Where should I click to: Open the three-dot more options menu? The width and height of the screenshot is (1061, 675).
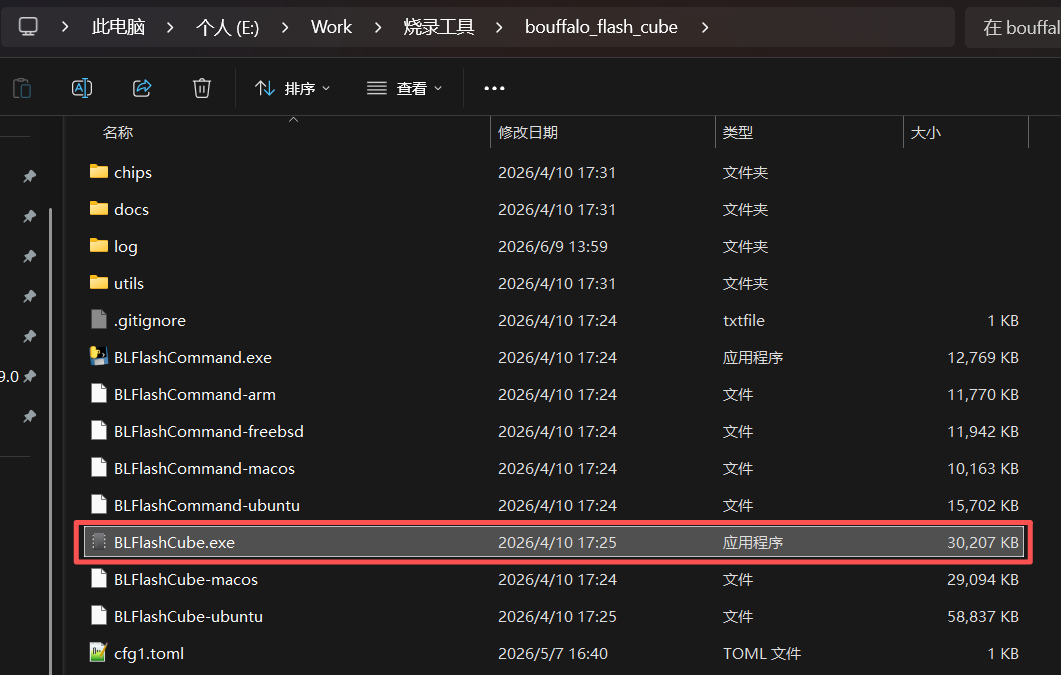pyautogui.click(x=494, y=88)
